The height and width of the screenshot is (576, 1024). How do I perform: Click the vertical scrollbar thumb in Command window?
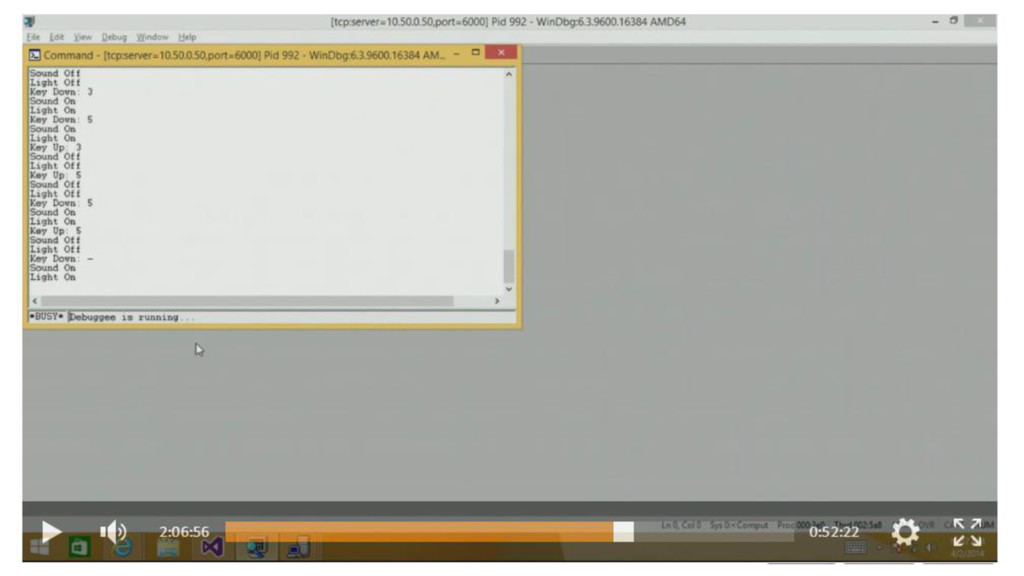509,266
